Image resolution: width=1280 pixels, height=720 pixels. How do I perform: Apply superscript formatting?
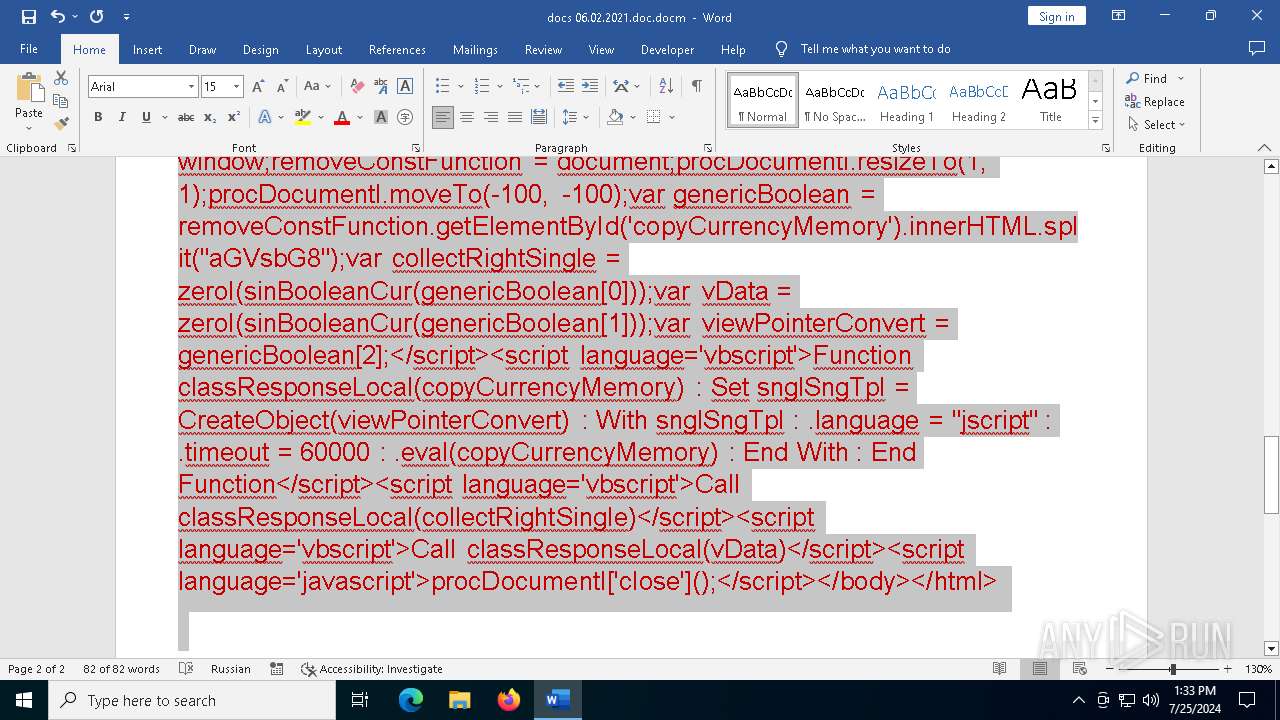point(233,117)
